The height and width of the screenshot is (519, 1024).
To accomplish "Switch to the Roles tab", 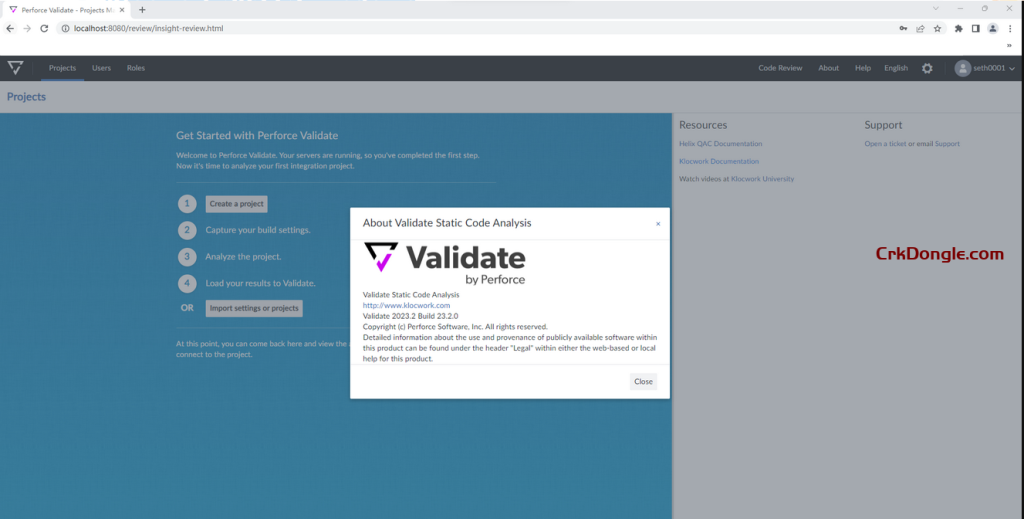I will click(x=136, y=68).
